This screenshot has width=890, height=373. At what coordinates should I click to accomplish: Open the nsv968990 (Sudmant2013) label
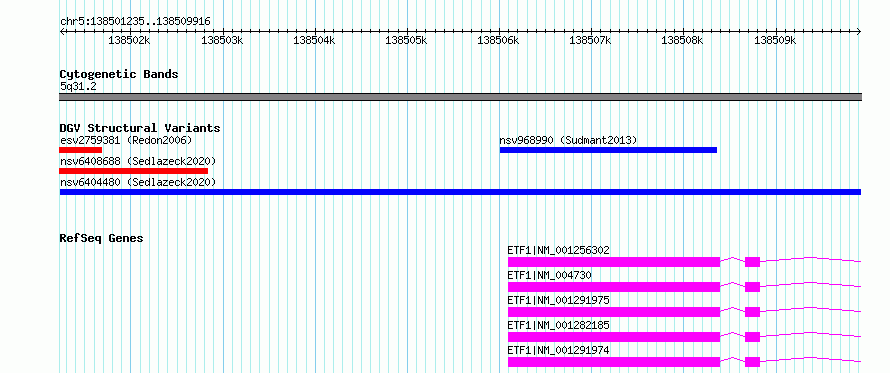click(x=568, y=140)
